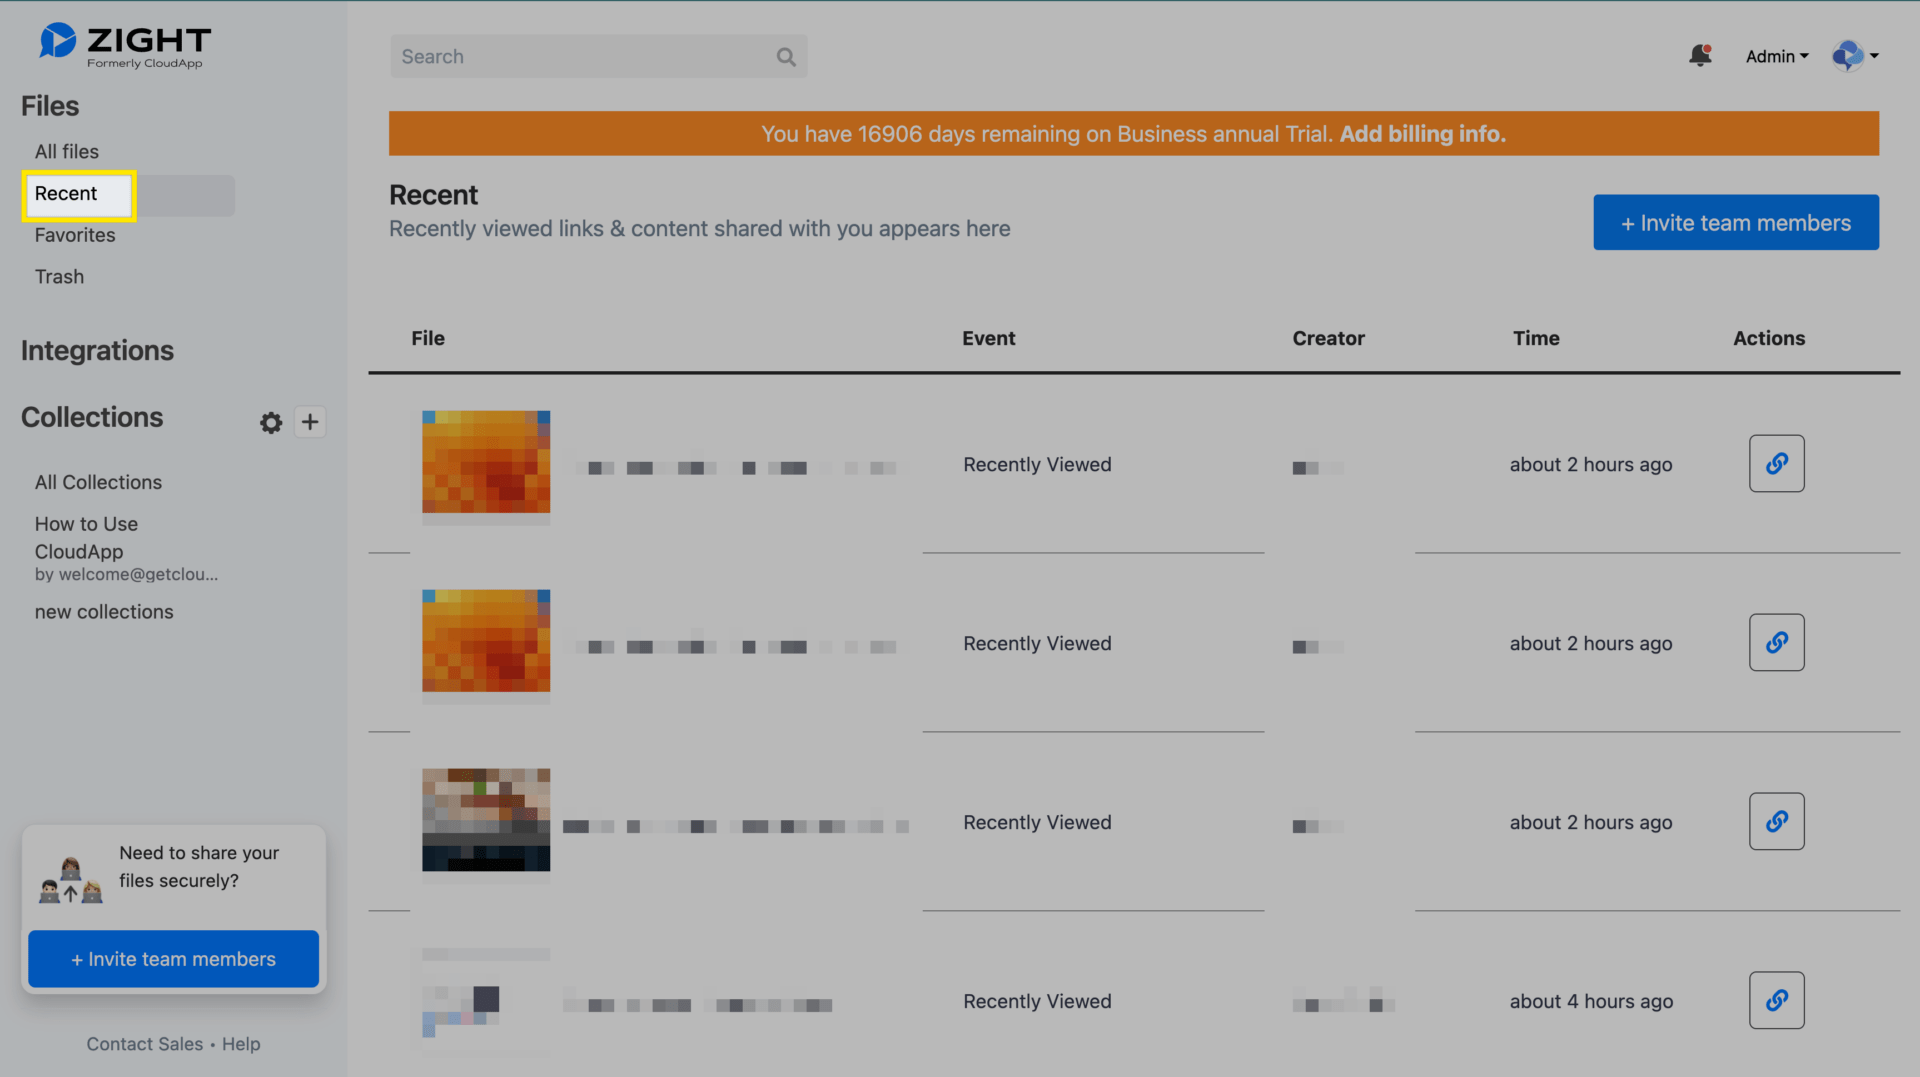Click the search magnifier icon
Viewport: 1920px width, 1077px height.
click(786, 57)
